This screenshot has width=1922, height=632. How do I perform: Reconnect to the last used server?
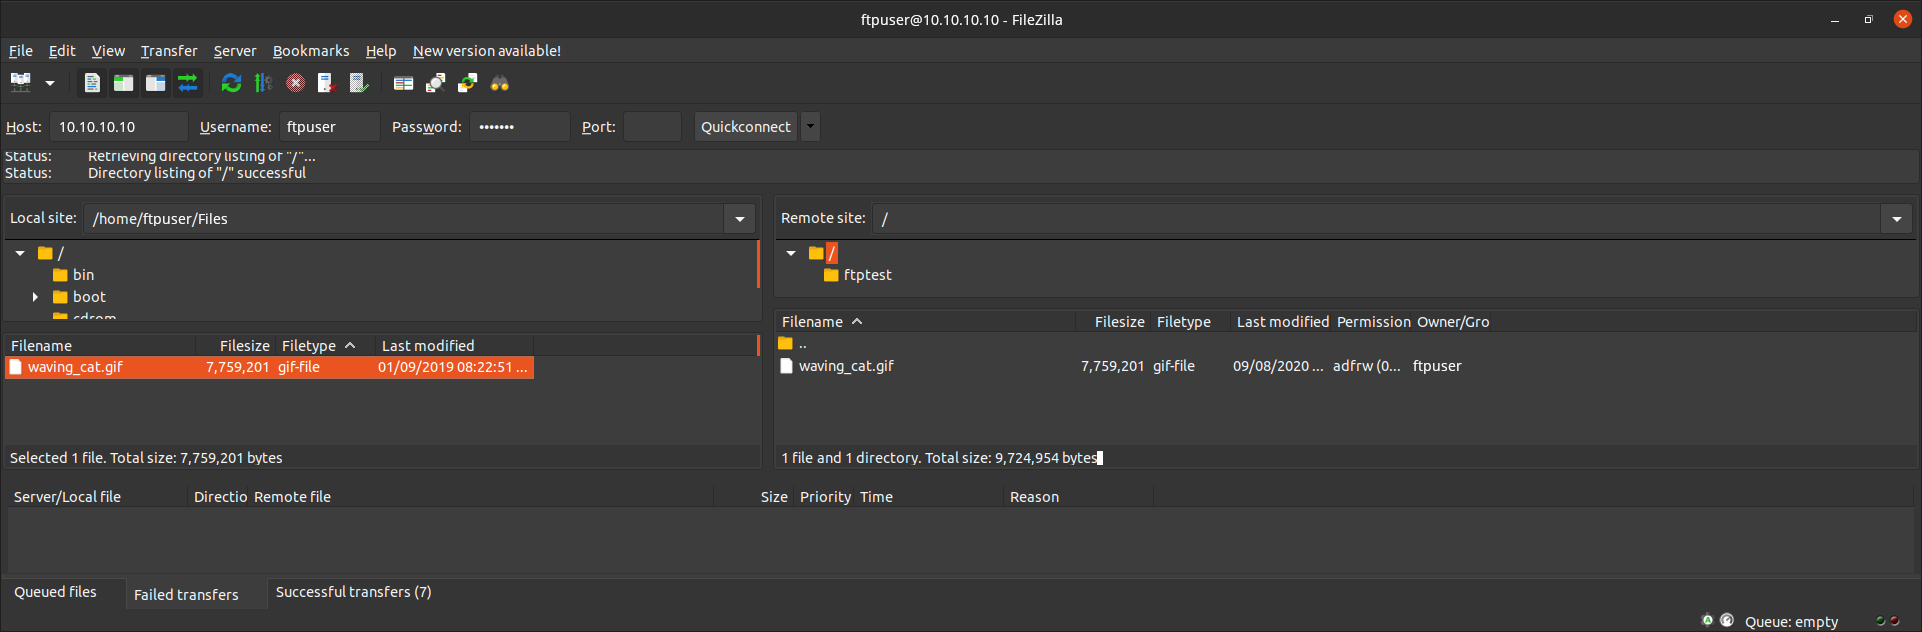click(359, 83)
